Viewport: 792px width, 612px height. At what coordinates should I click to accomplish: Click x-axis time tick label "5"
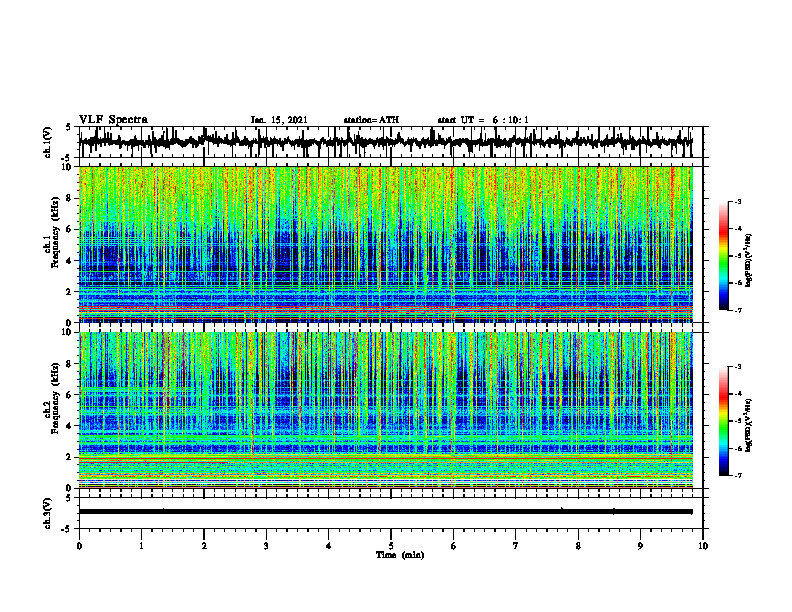(x=391, y=546)
